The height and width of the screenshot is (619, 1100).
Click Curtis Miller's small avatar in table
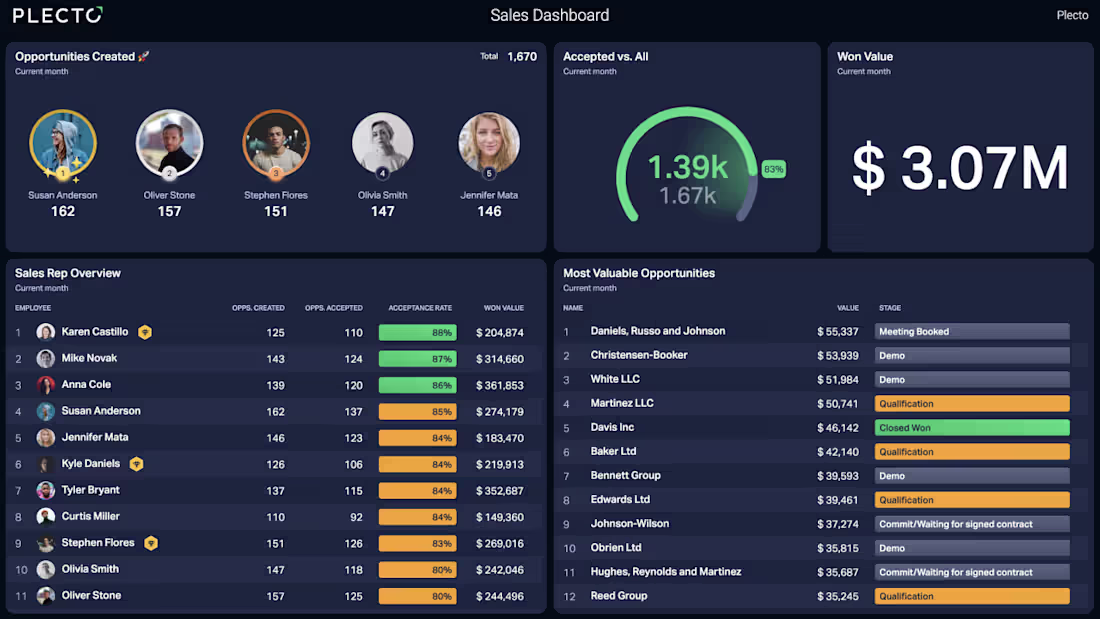point(46,517)
